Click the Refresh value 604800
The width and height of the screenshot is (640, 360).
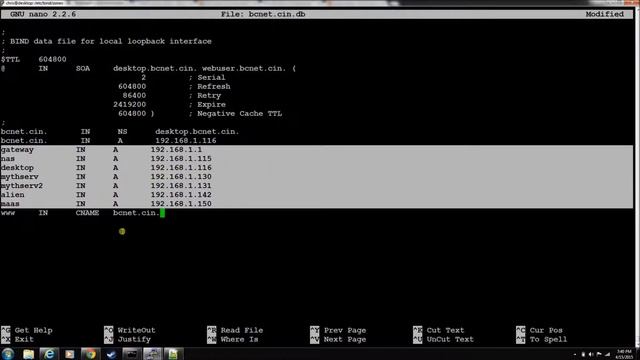(x=132, y=87)
